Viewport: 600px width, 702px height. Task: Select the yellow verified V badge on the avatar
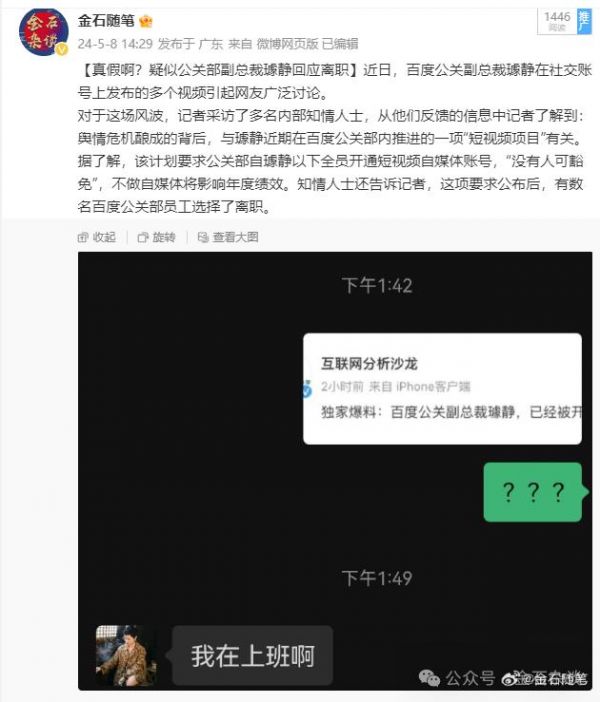click(x=61, y=49)
